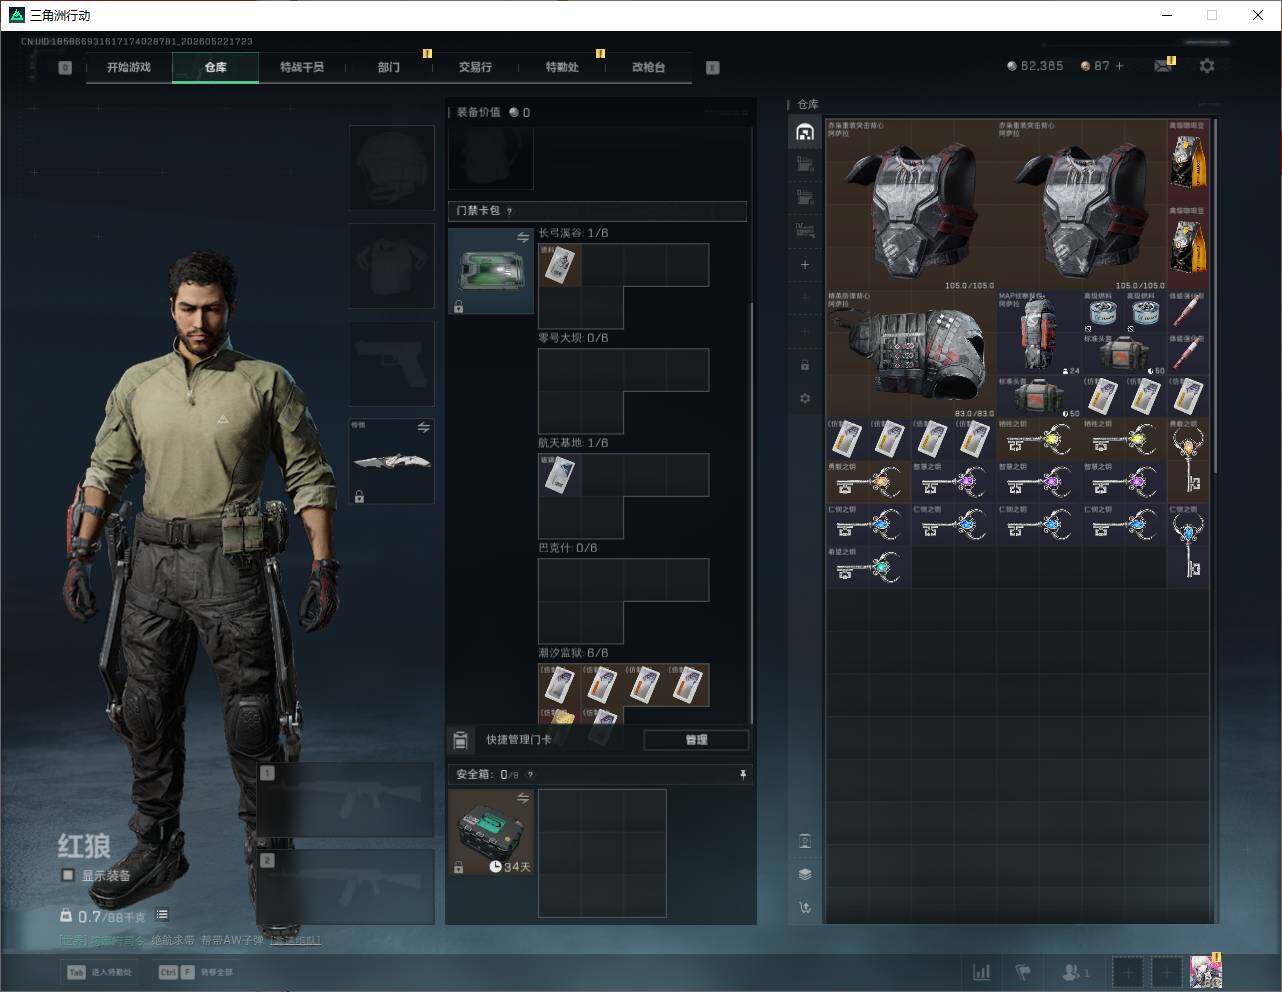Open the fourth storage box in the warehouse sidebar
1282x992 pixels.
click(x=805, y=231)
